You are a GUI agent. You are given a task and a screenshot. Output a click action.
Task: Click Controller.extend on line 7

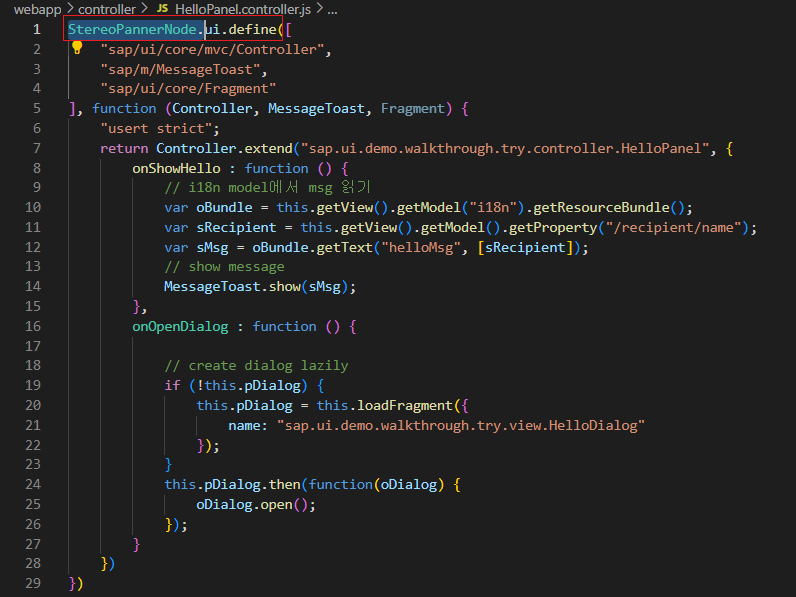coord(224,149)
